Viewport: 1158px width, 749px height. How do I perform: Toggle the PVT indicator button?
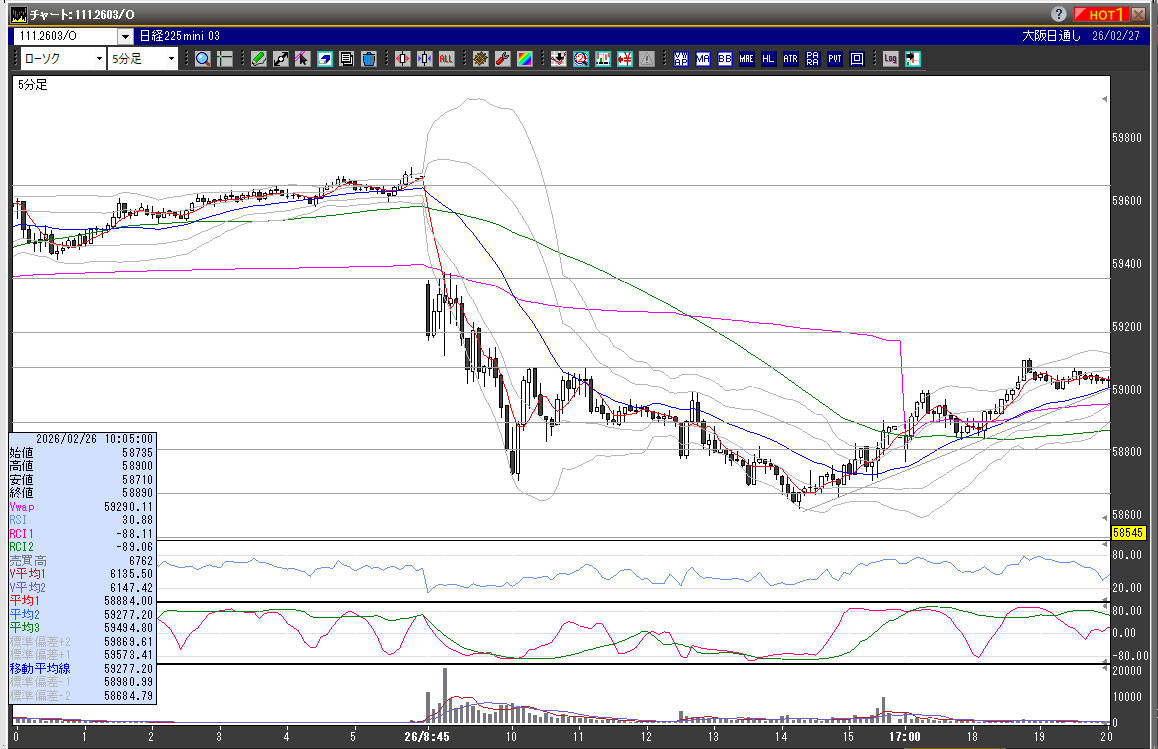(x=835, y=59)
